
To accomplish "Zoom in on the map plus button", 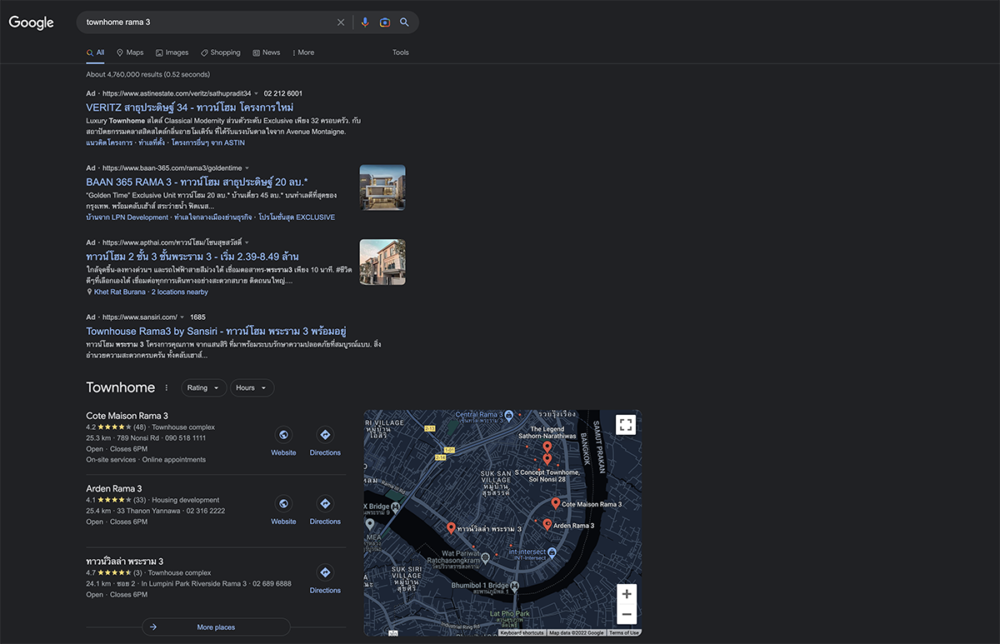I will pyautogui.click(x=626, y=594).
